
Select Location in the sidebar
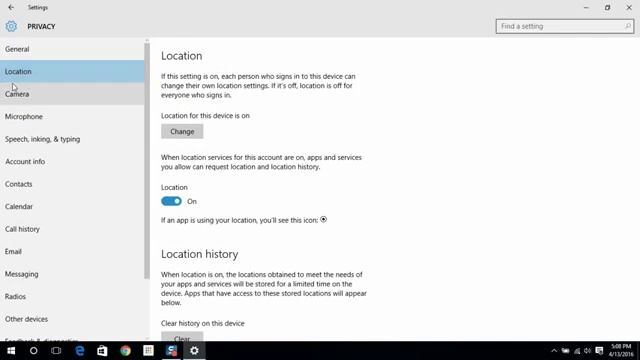coord(72,71)
